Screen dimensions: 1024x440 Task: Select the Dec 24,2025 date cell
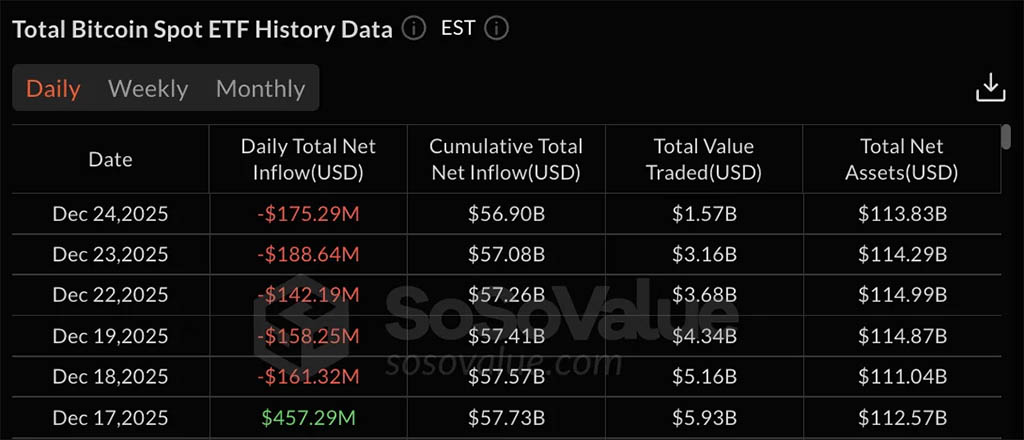point(110,214)
